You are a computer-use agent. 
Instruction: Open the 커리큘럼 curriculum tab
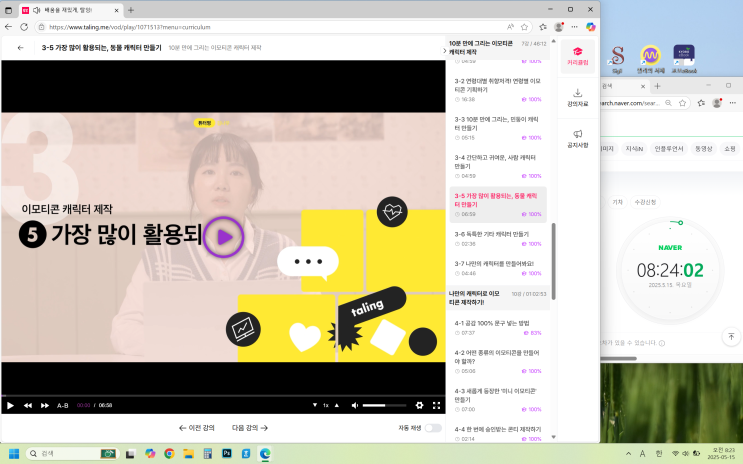[x=578, y=56]
